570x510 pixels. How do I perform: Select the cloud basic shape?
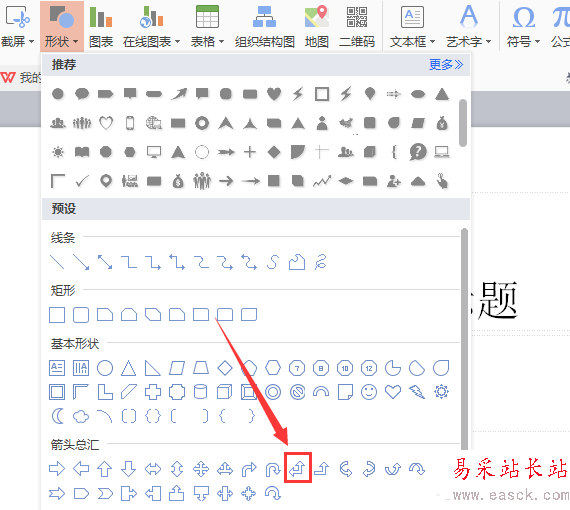tap(81, 416)
